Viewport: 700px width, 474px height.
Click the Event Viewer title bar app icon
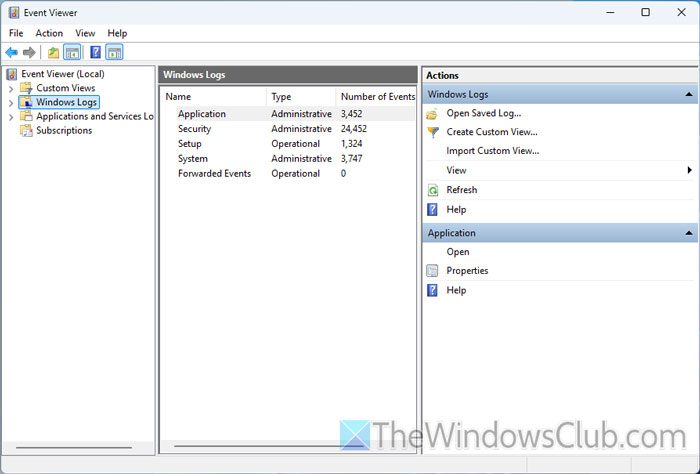(14, 12)
